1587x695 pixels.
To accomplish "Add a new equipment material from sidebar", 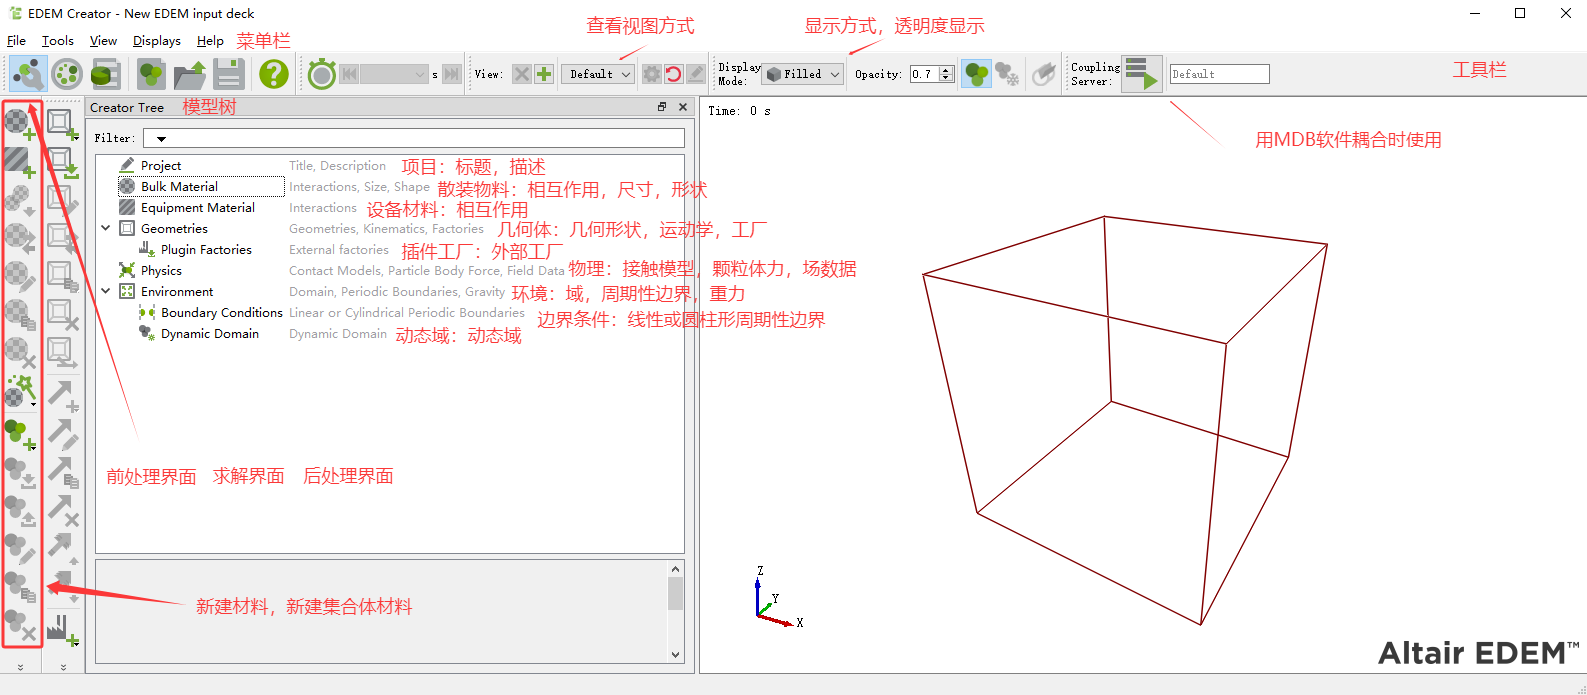I will pyautogui.click(x=20, y=162).
